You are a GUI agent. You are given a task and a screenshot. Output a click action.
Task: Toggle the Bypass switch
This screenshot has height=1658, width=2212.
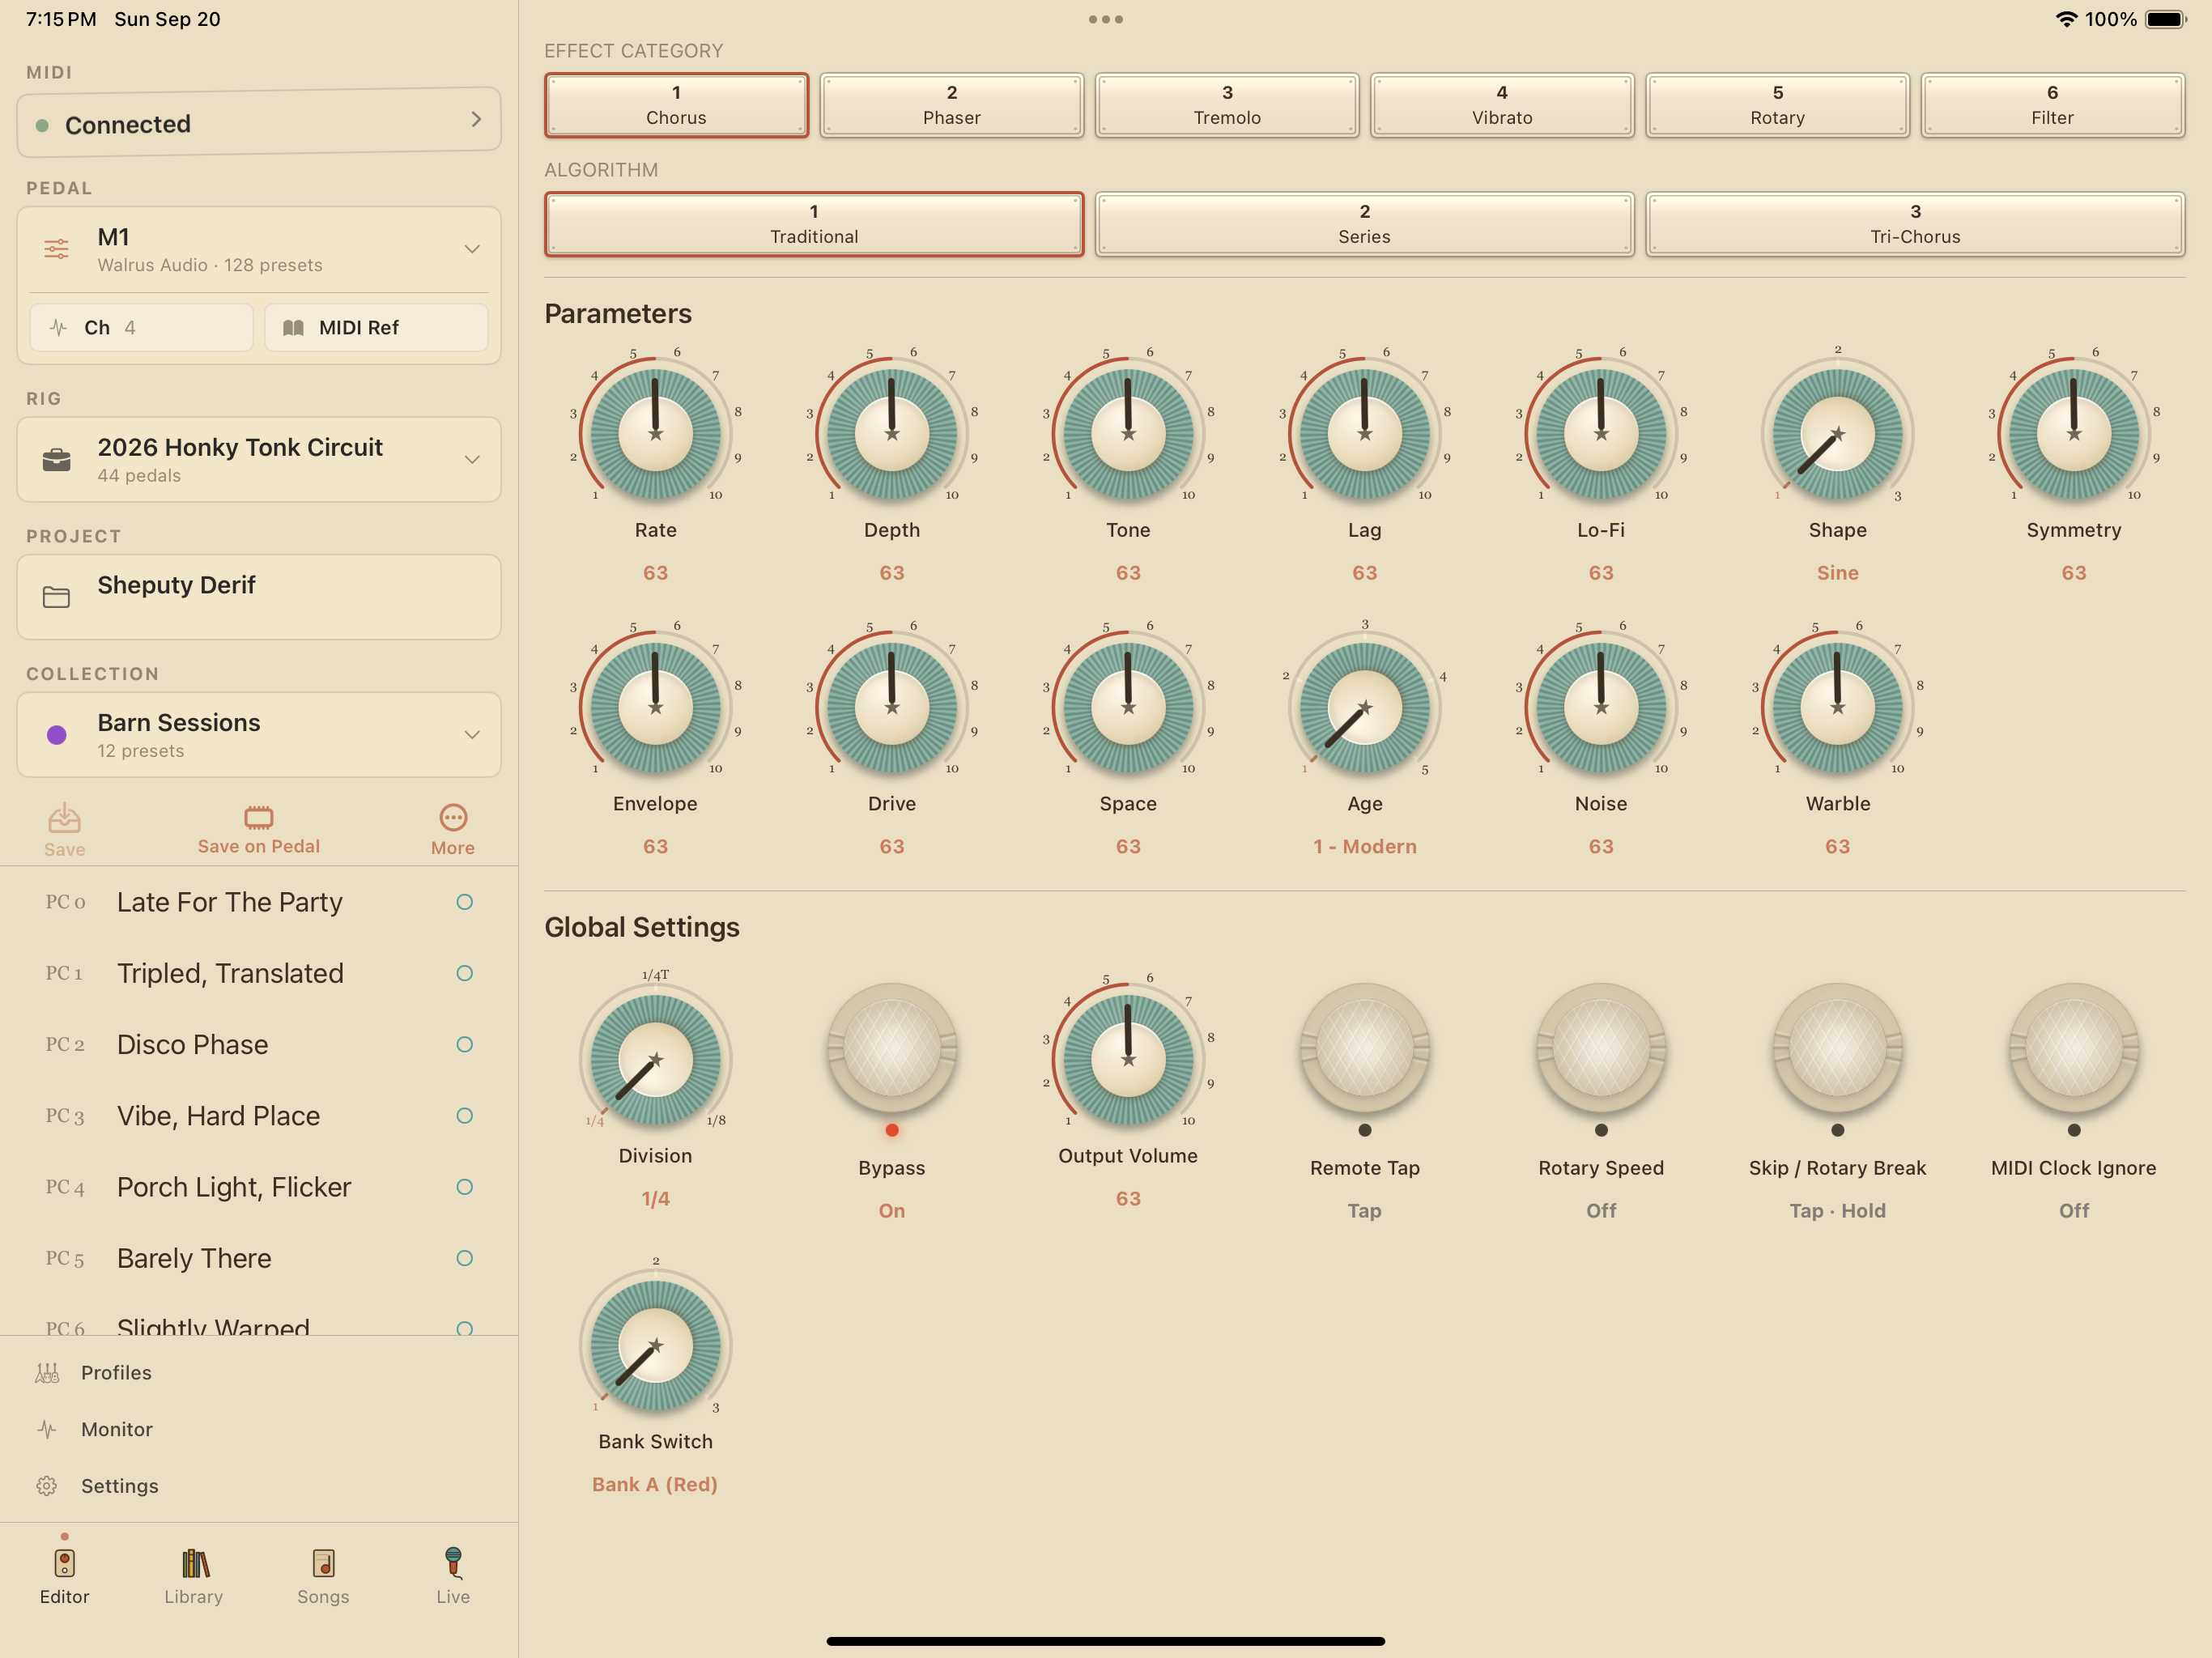tap(892, 1050)
